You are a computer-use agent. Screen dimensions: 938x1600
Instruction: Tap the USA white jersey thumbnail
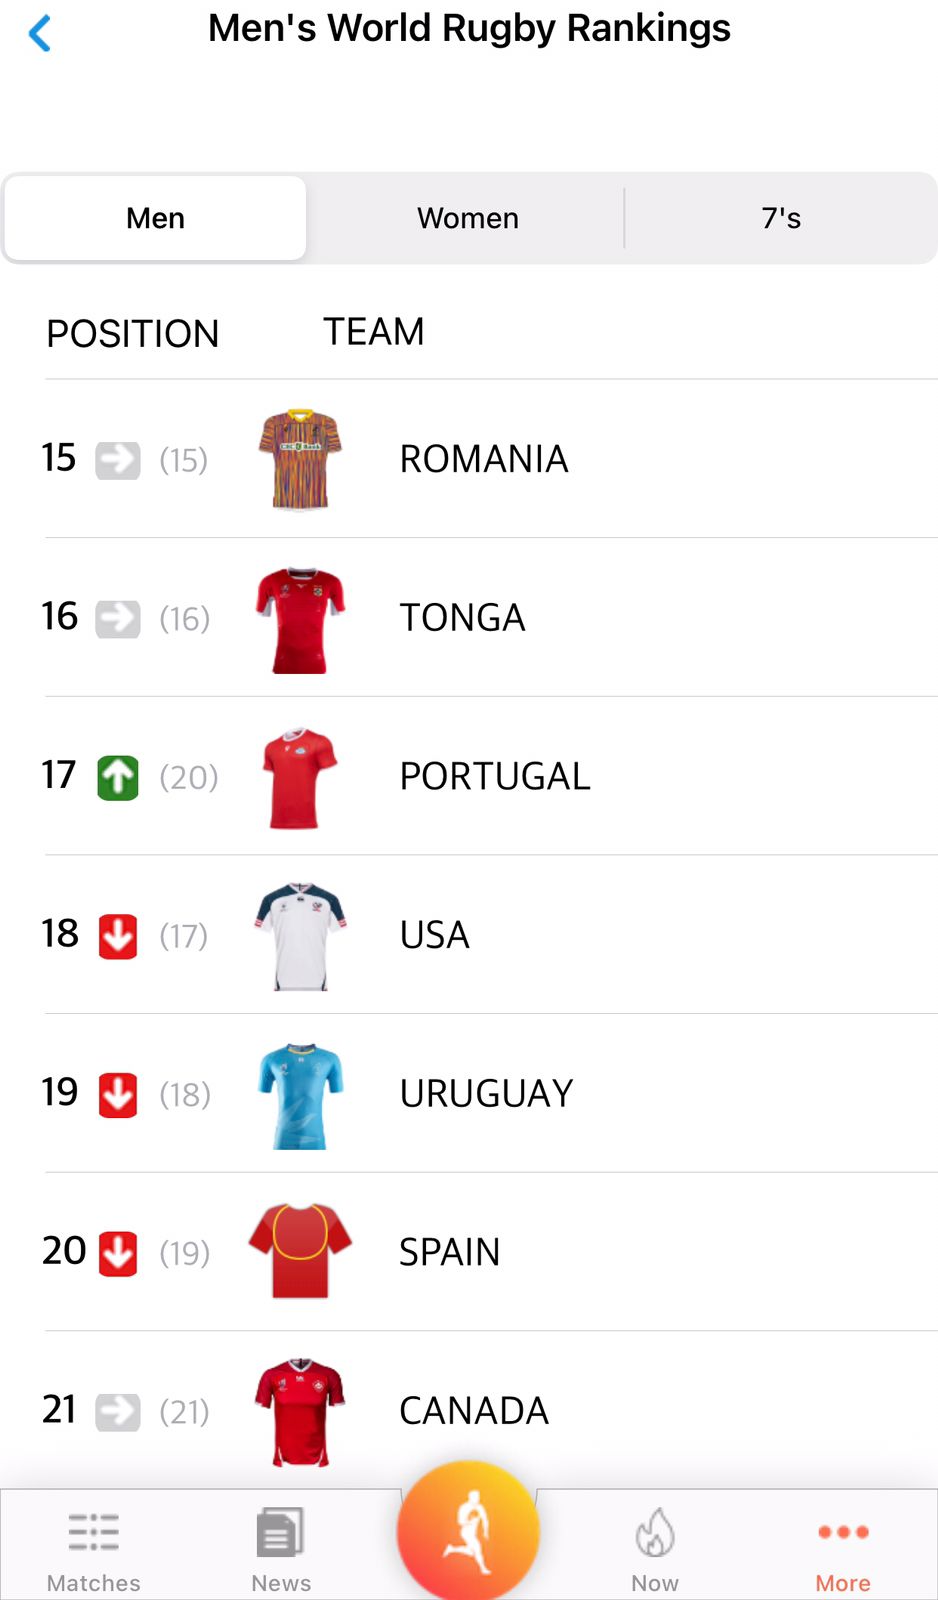[300, 936]
